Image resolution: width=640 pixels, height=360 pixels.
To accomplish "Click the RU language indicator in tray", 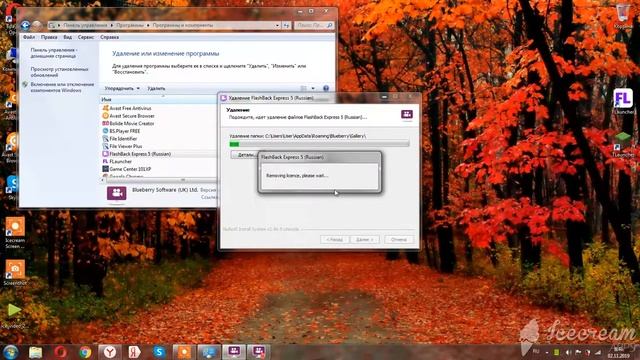I will (x=536, y=351).
